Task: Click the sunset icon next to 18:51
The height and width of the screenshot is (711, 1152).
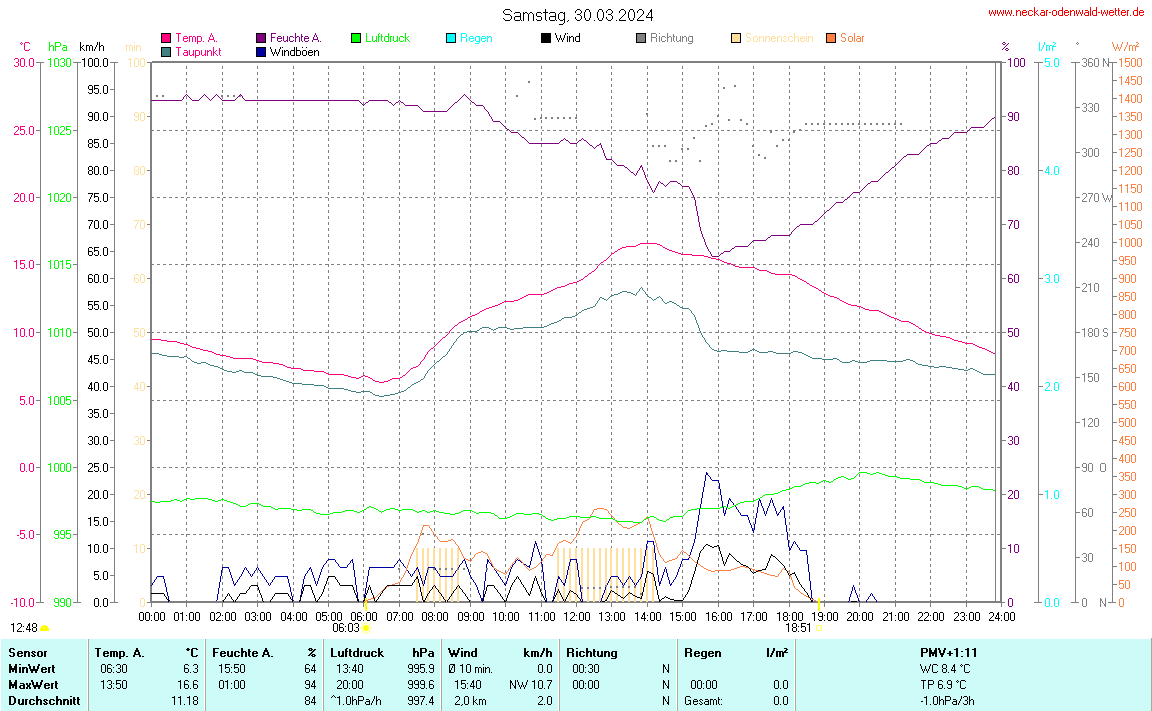Action: [818, 628]
